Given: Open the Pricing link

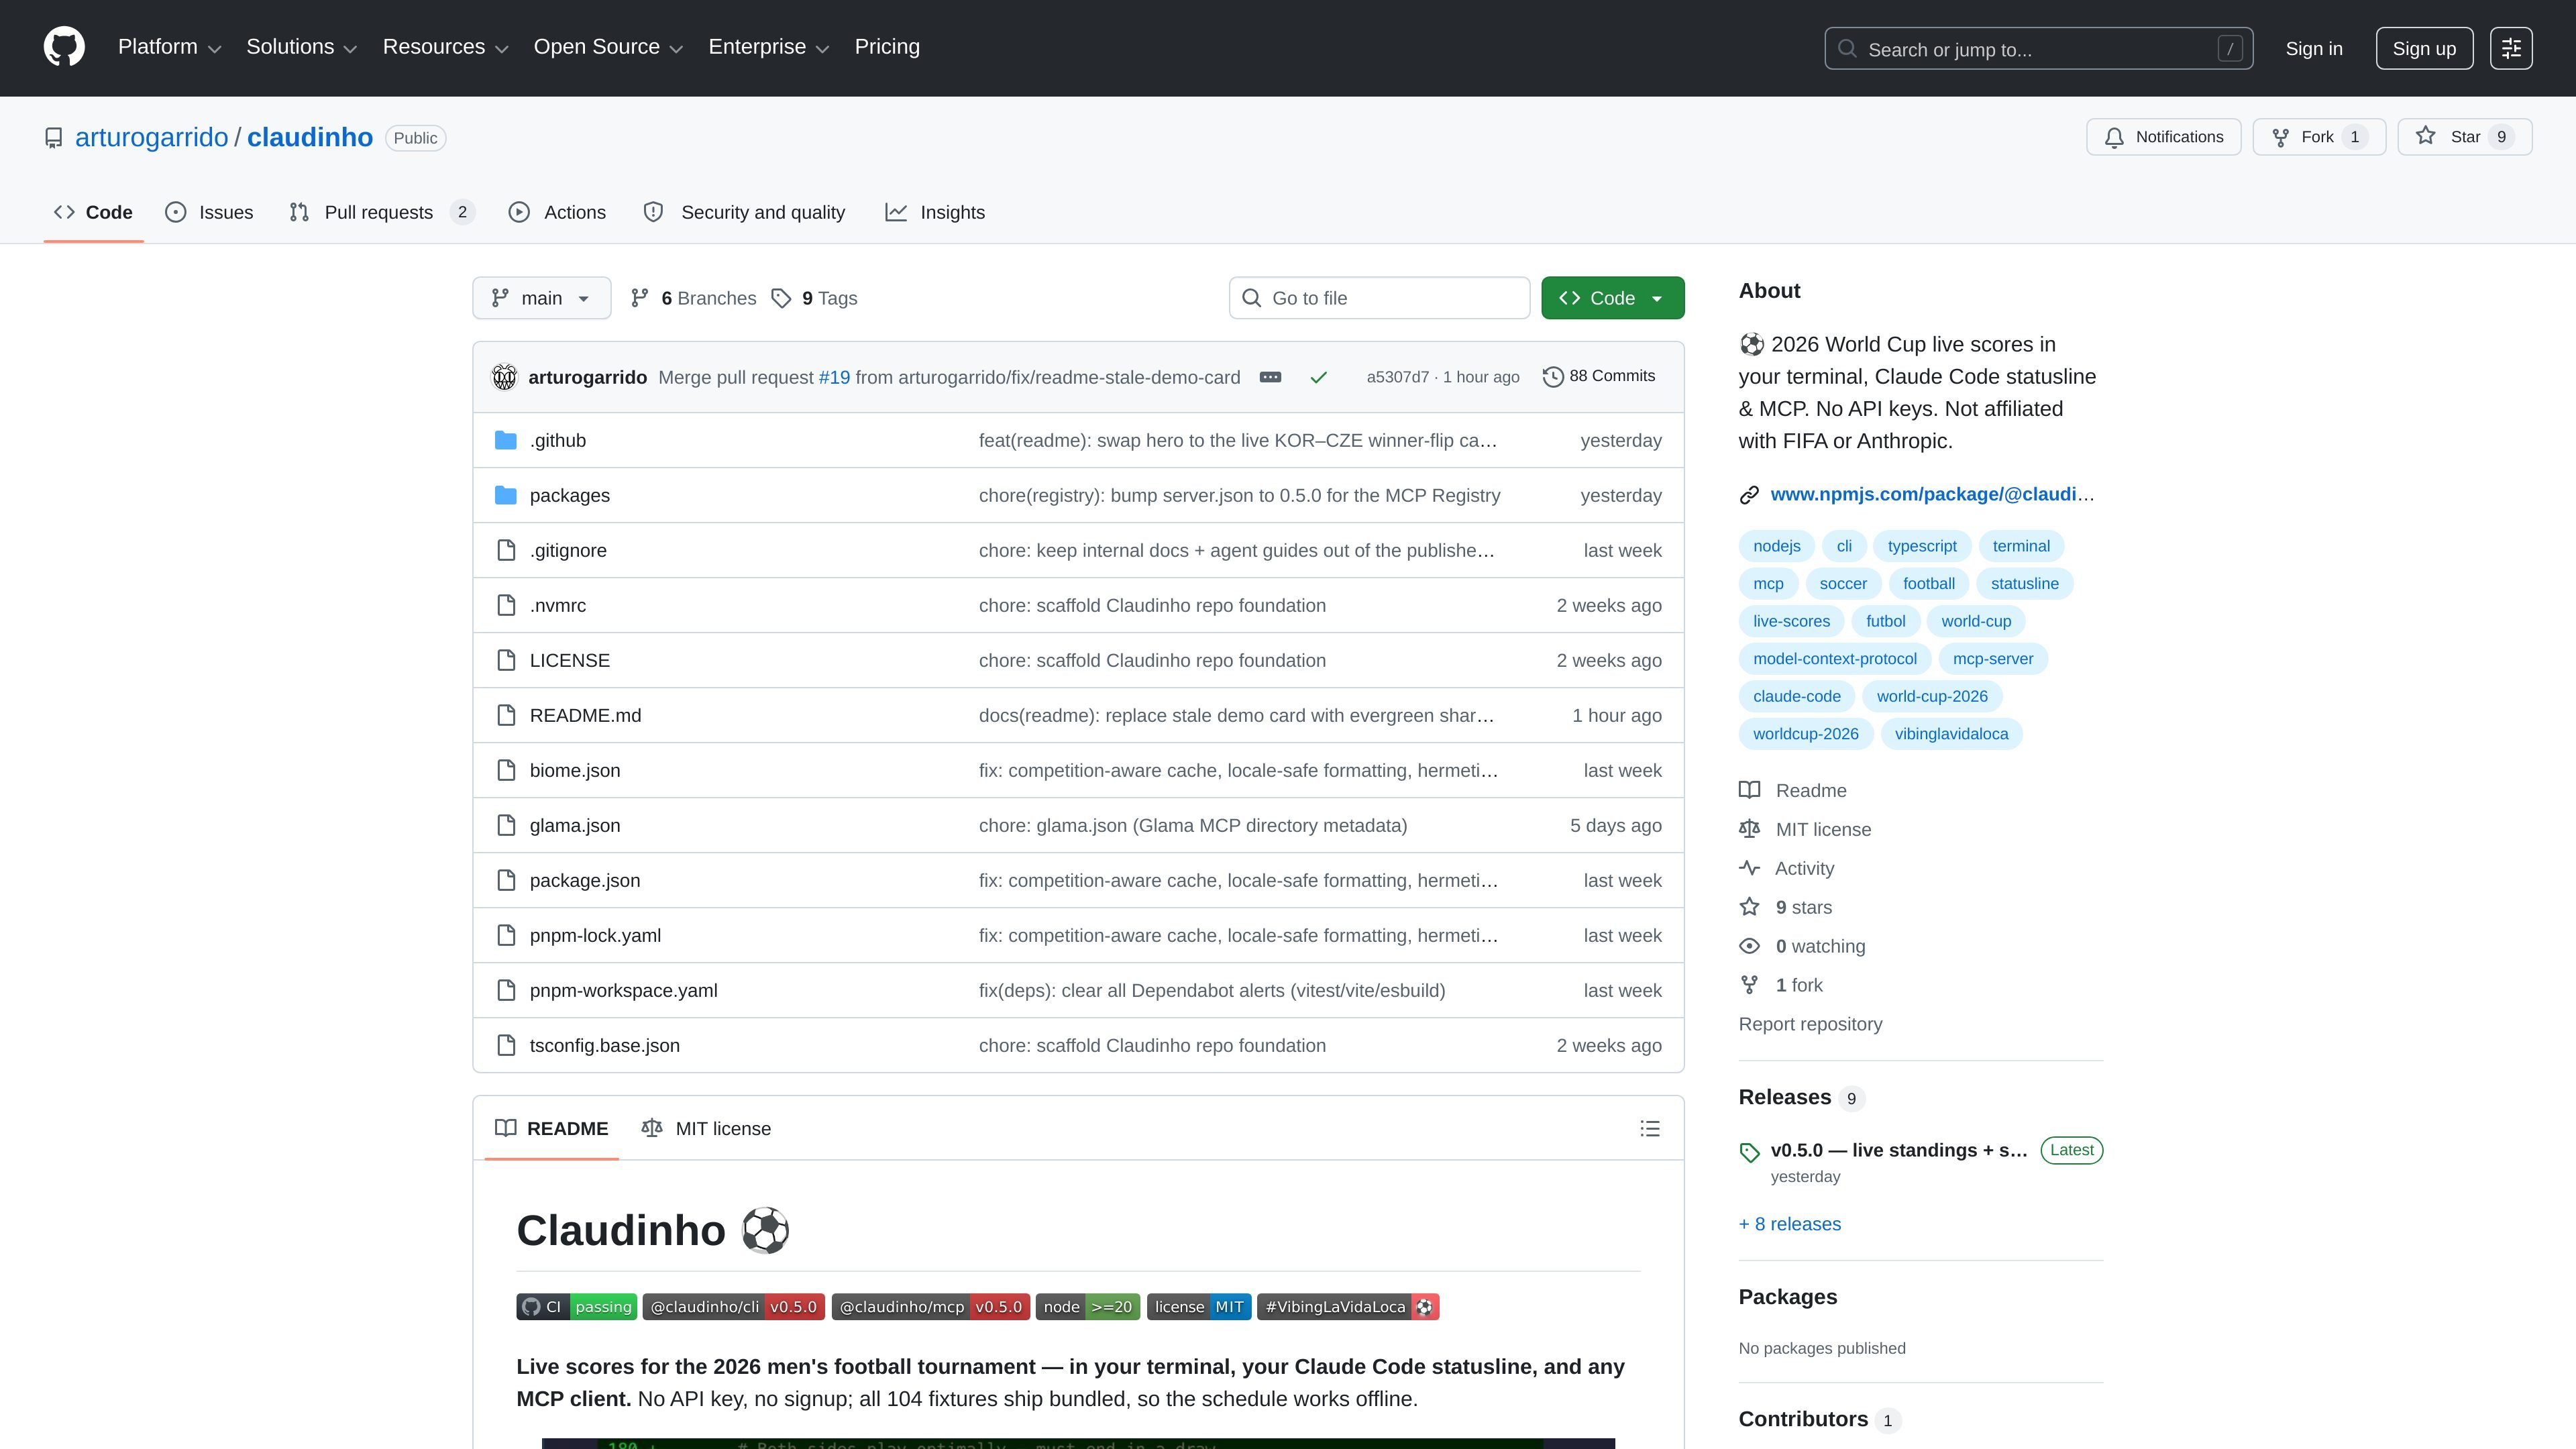Looking at the screenshot, I should pyautogui.click(x=887, y=47).
